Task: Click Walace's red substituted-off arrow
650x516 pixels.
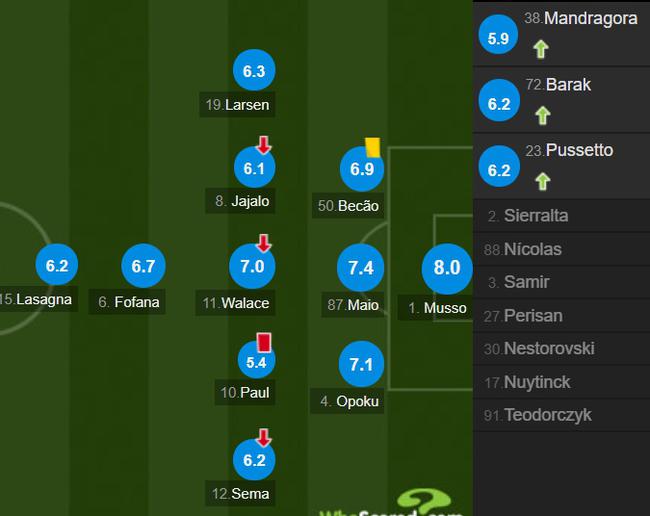Action: (x=264, y=243)
